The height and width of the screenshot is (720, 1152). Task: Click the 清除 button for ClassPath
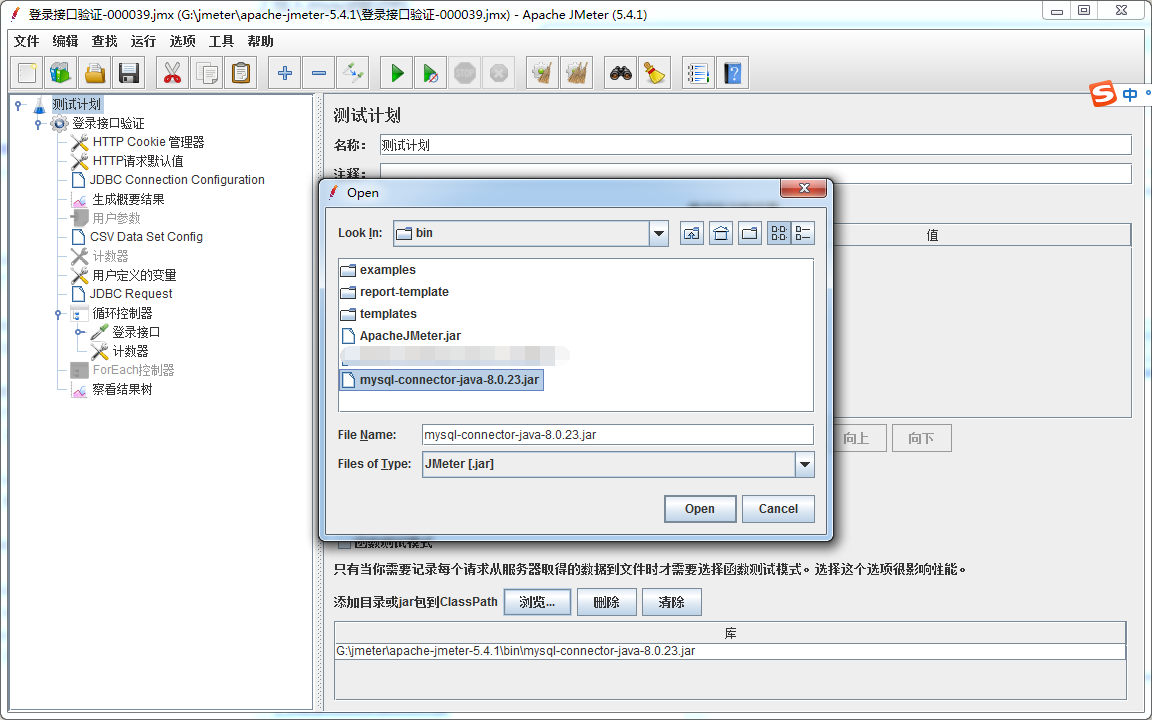pos(672,602)
